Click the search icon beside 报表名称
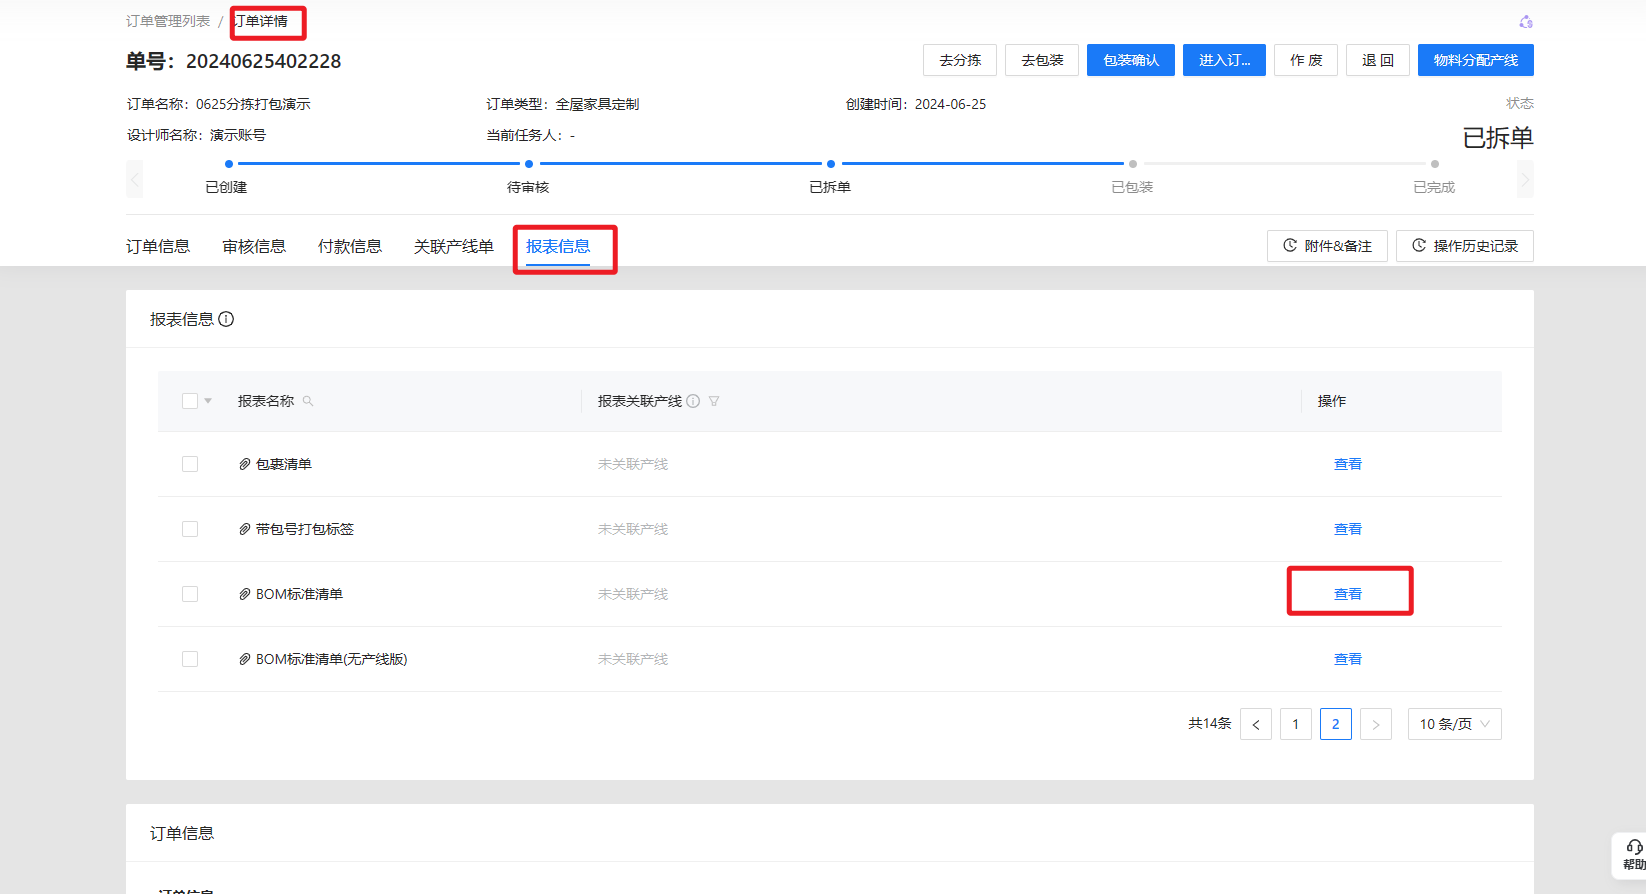Image resolution: width=1646 pixels, height=894 pixels. coord(308,401)
